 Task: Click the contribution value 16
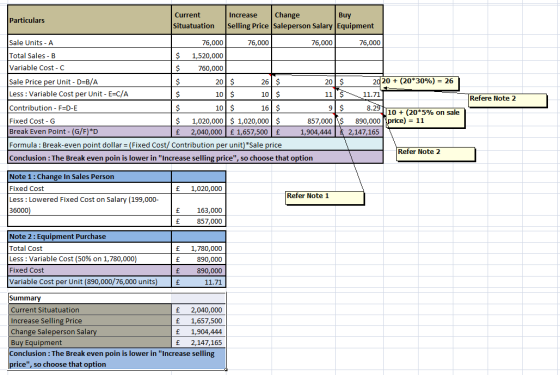point(249,108)
